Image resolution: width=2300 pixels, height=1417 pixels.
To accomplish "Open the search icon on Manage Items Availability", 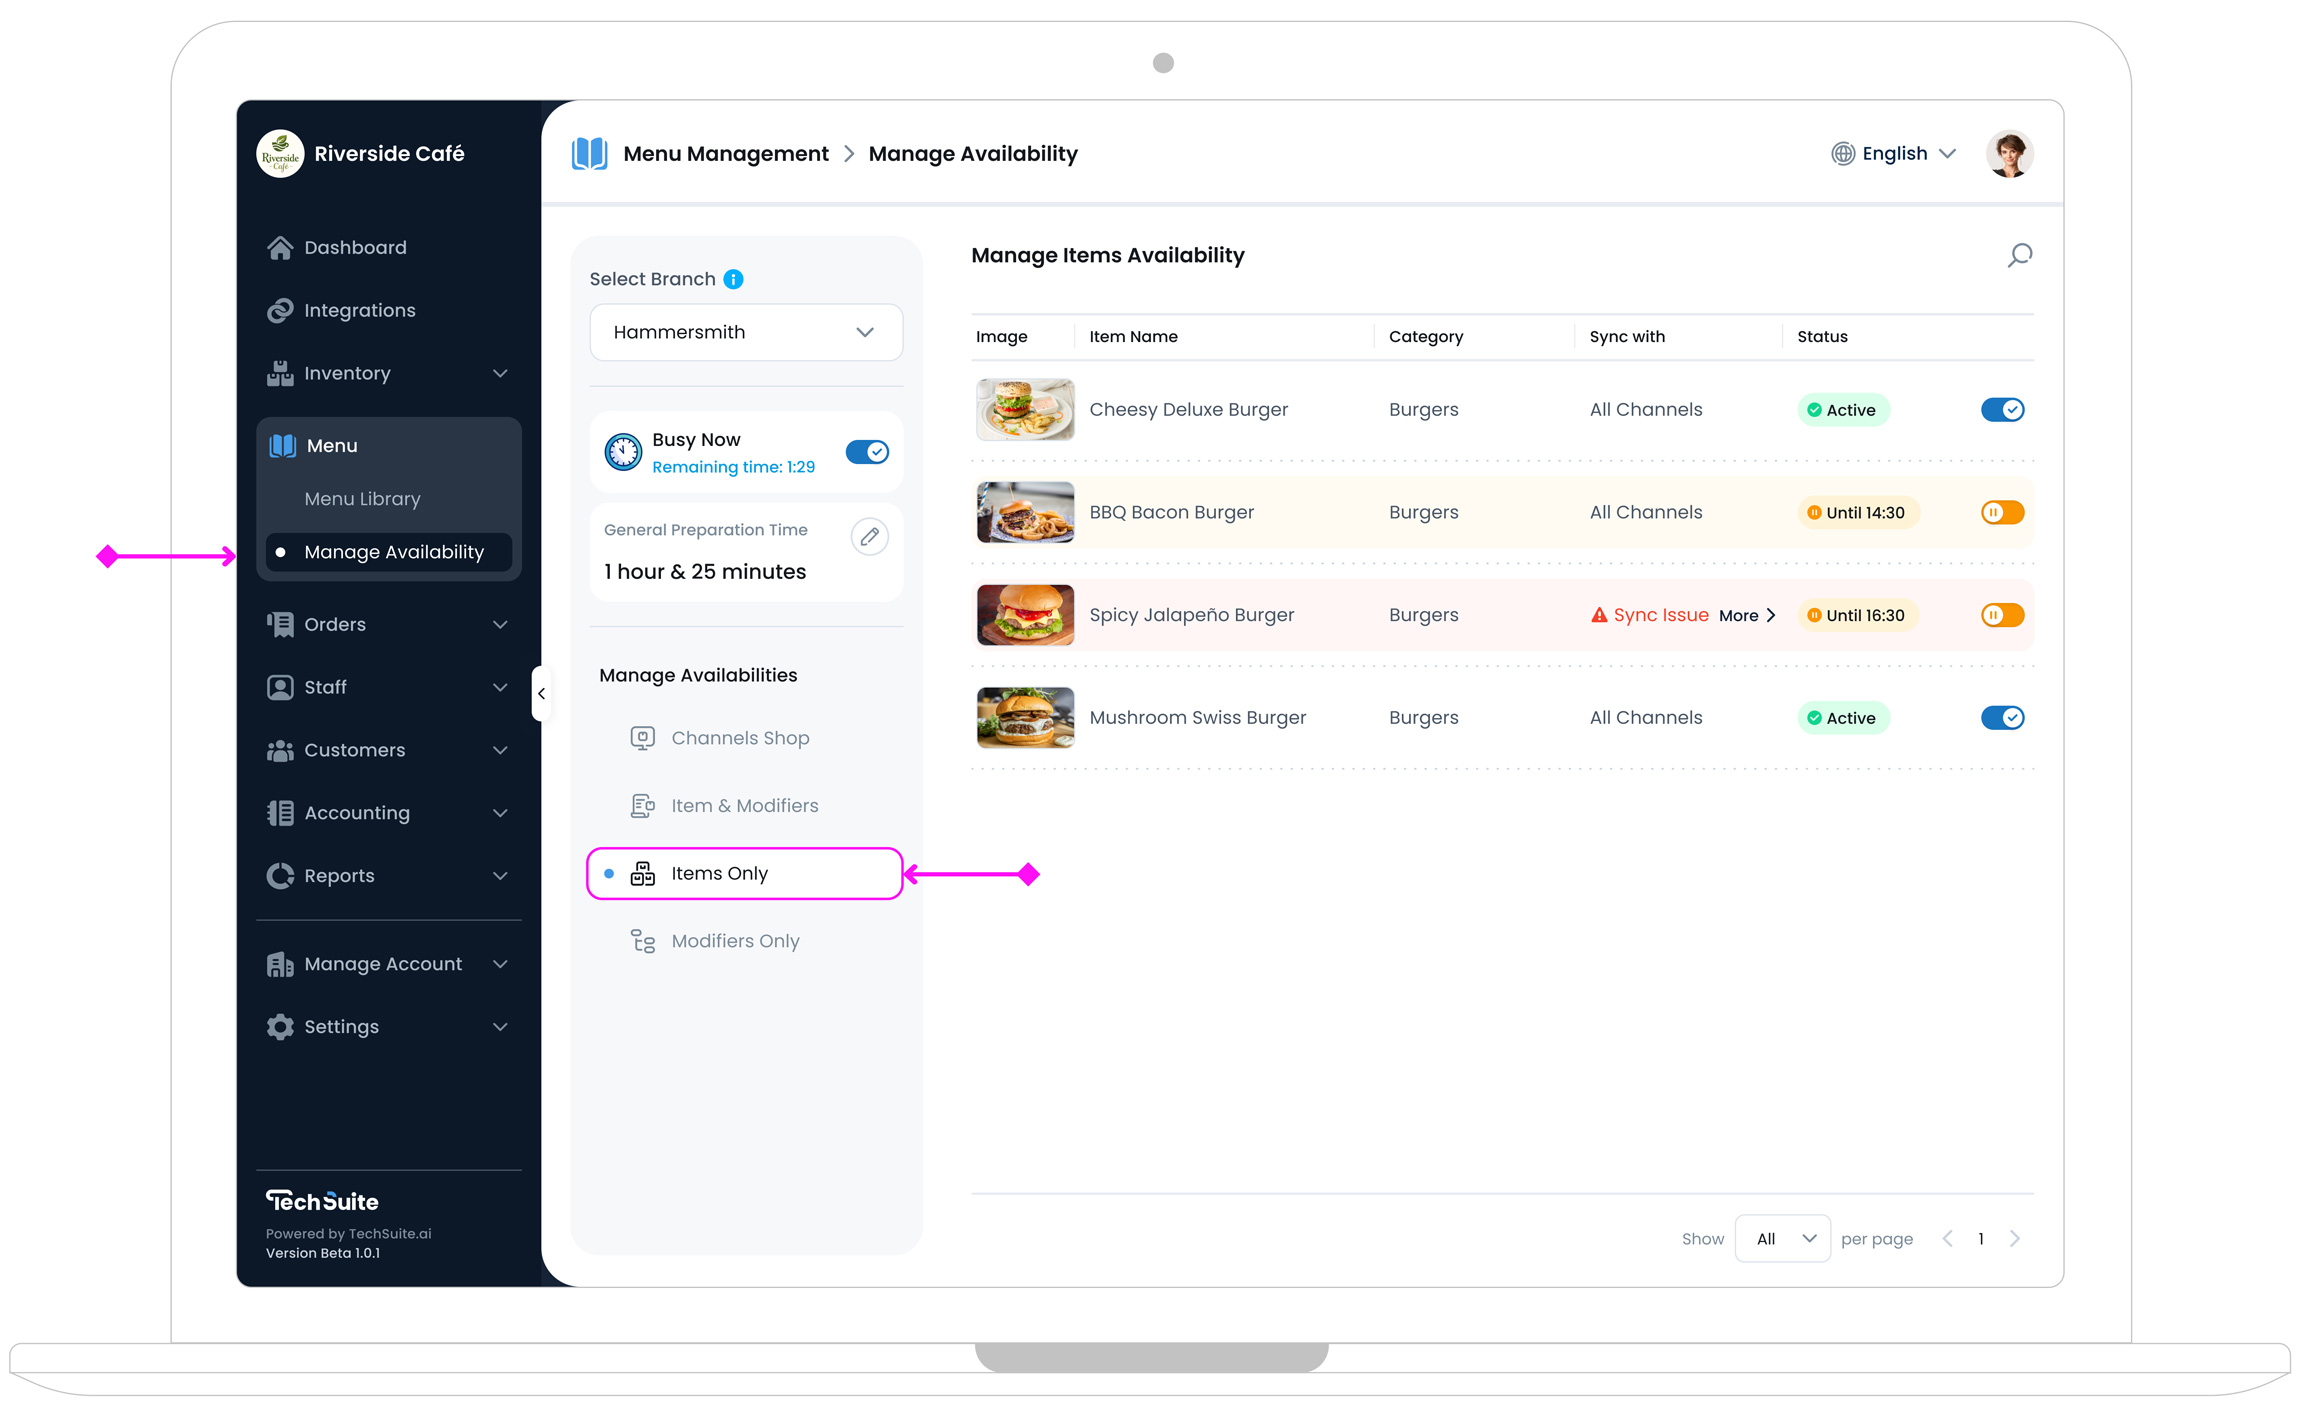I will 2018,256.
